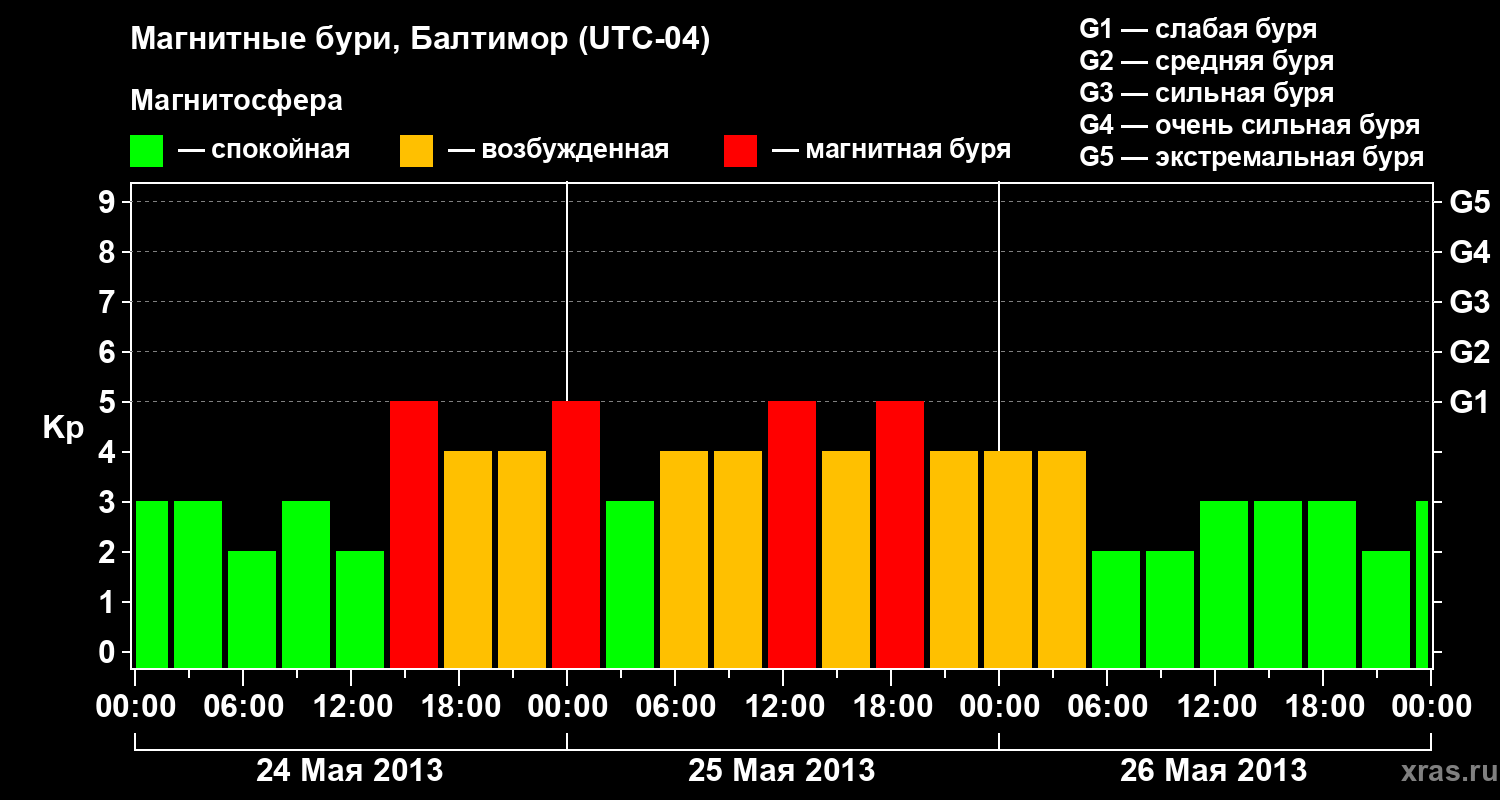The width and height of the screenshot is (1500, 800).
Task: Click the 'Kp' axis label
Action: pos(63,429)
